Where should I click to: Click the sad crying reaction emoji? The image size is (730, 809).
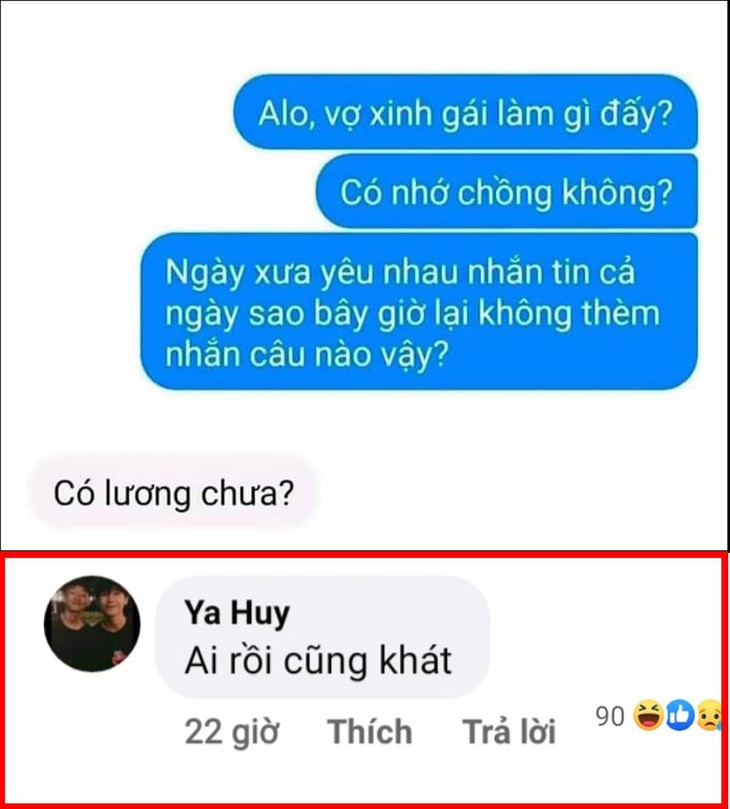pyautogui.click(x=709, y=716)
